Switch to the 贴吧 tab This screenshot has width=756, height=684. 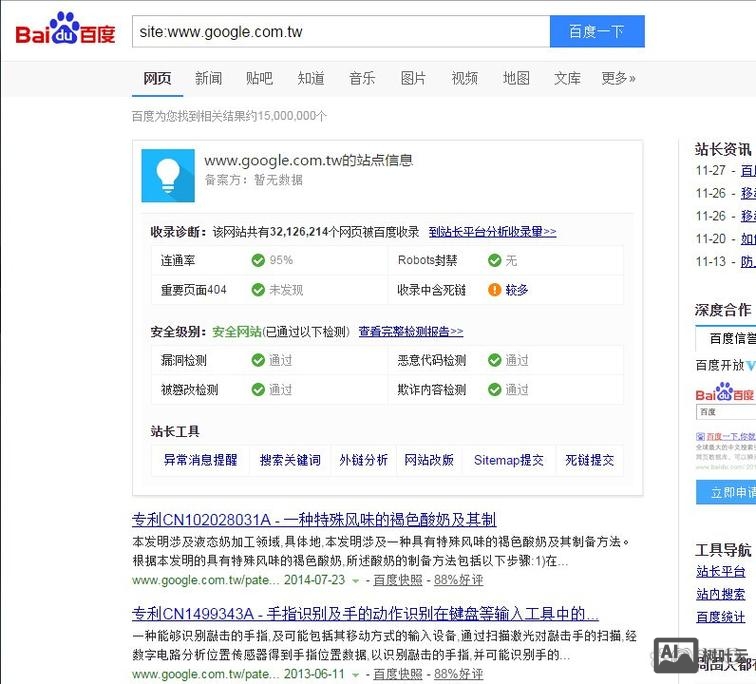pyautogui.click(x=259, y=78)
